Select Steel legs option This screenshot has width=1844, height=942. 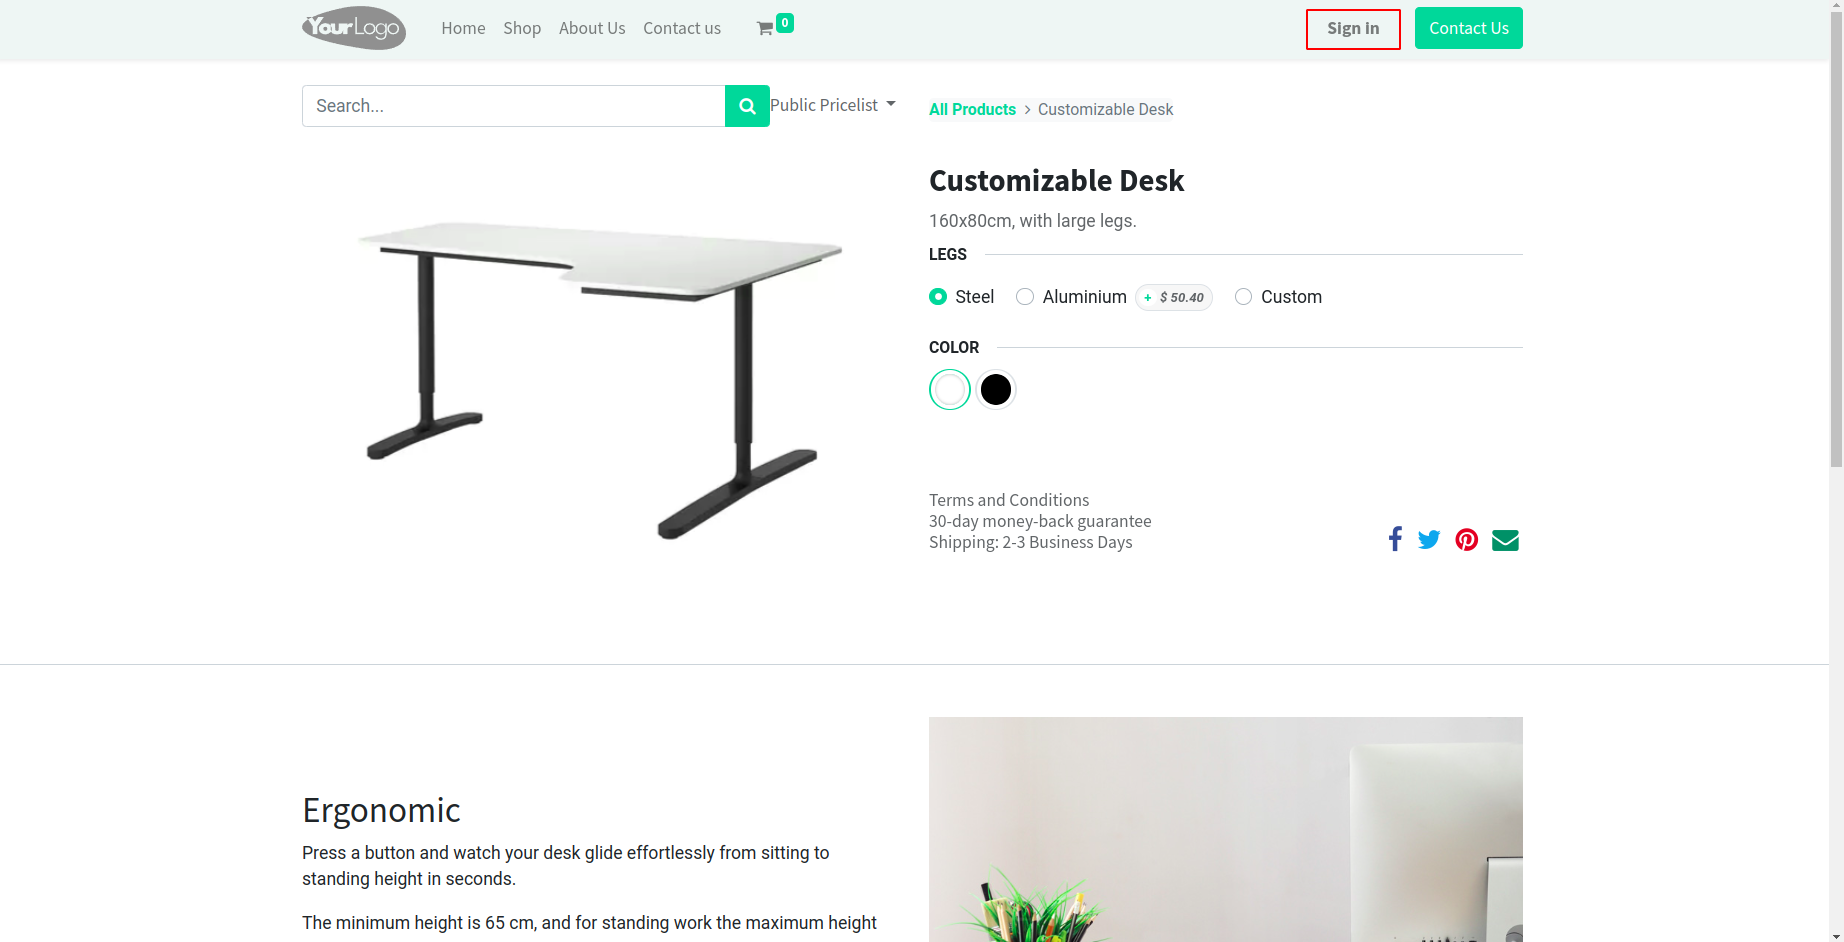pyautogui.click(x=938, y=297)
